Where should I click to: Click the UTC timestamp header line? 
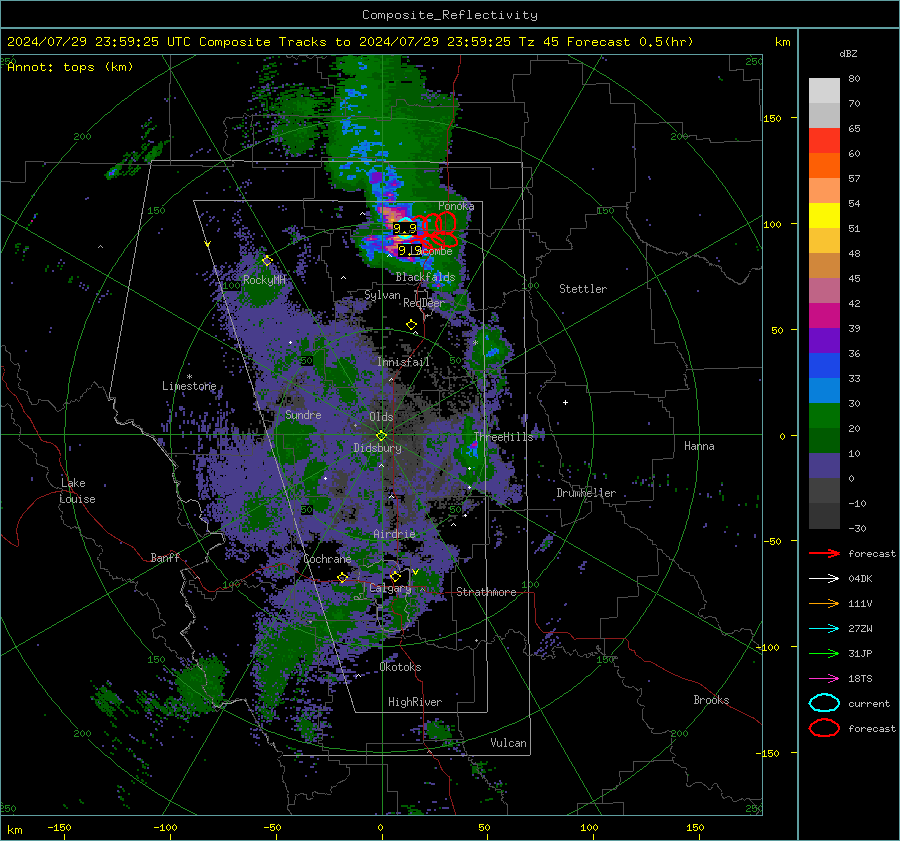tap(350, 42)
